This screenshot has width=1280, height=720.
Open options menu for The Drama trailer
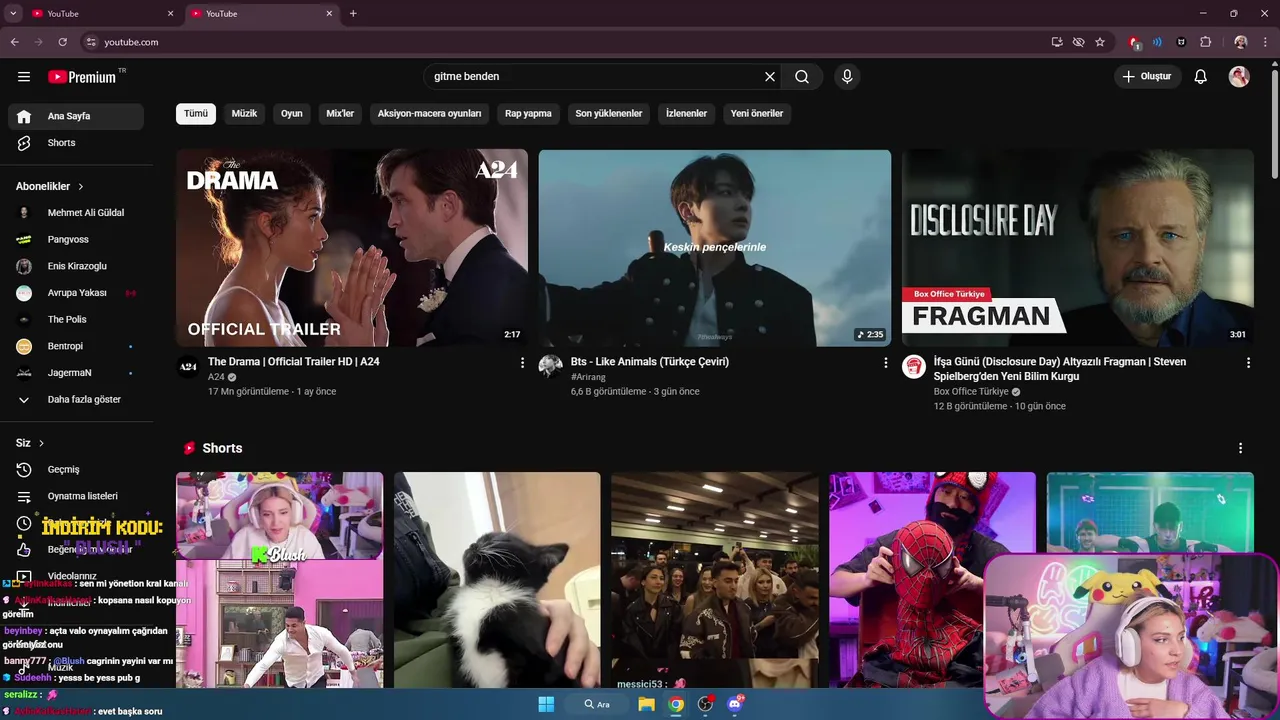[522, 363]
